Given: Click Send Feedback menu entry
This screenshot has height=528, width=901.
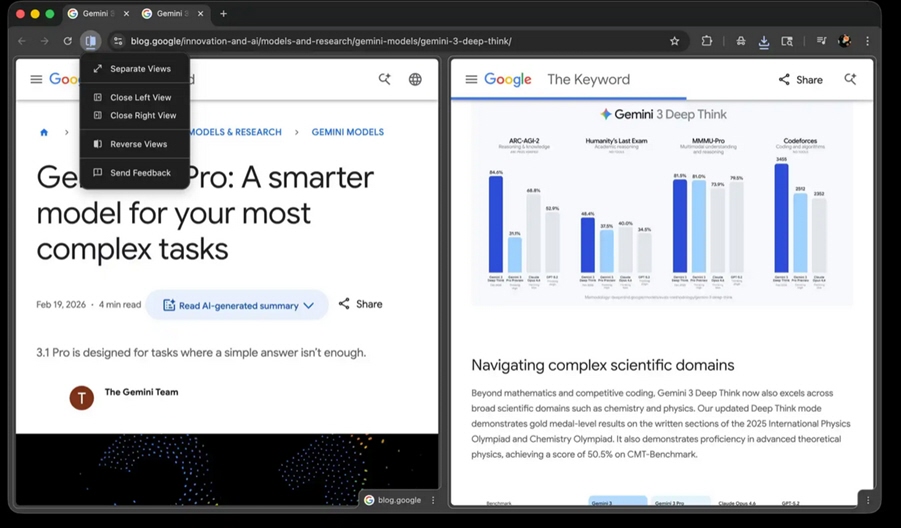Looking at the screenshot, I should tap(134, 172).
